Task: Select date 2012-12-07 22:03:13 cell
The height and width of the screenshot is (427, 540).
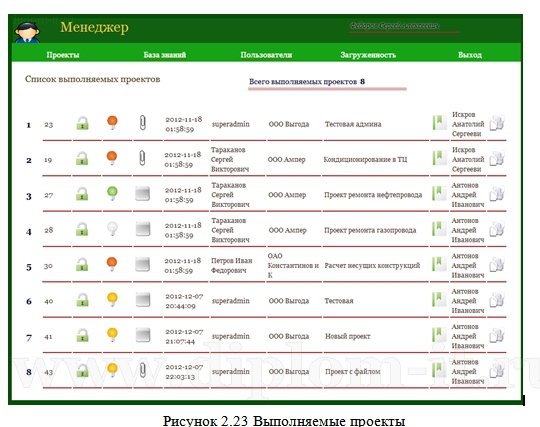Action: 184,372
